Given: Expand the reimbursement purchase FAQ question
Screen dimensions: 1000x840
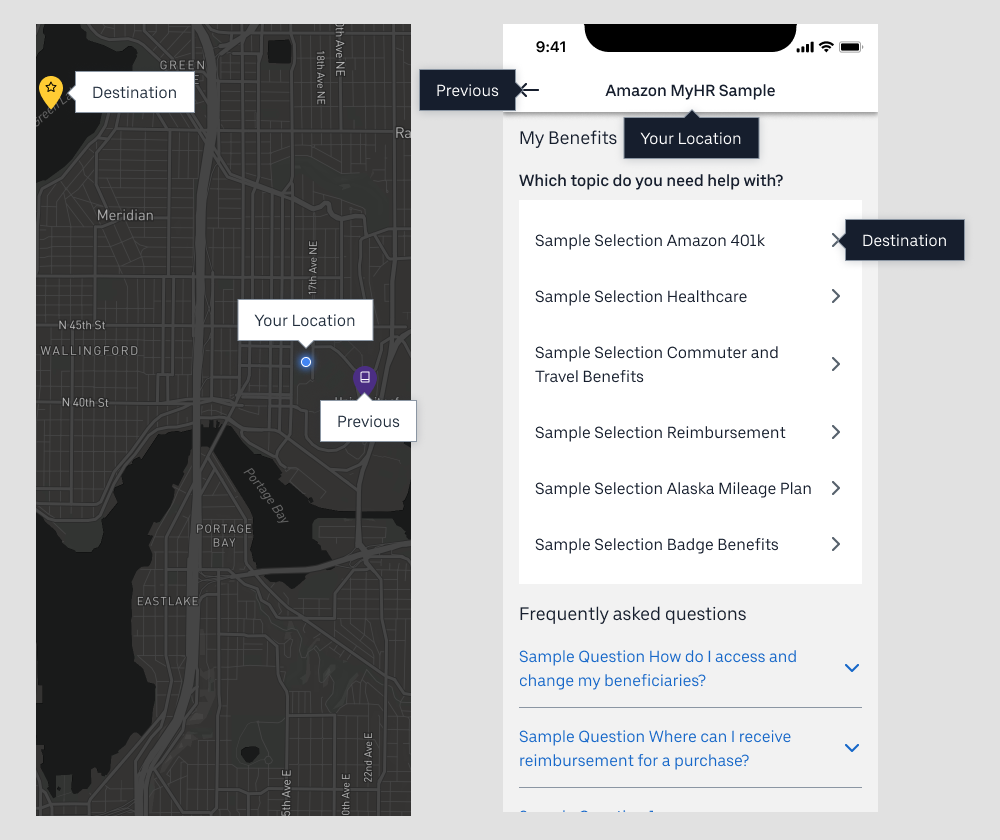Looking at the screenshot, I should 852,747.
